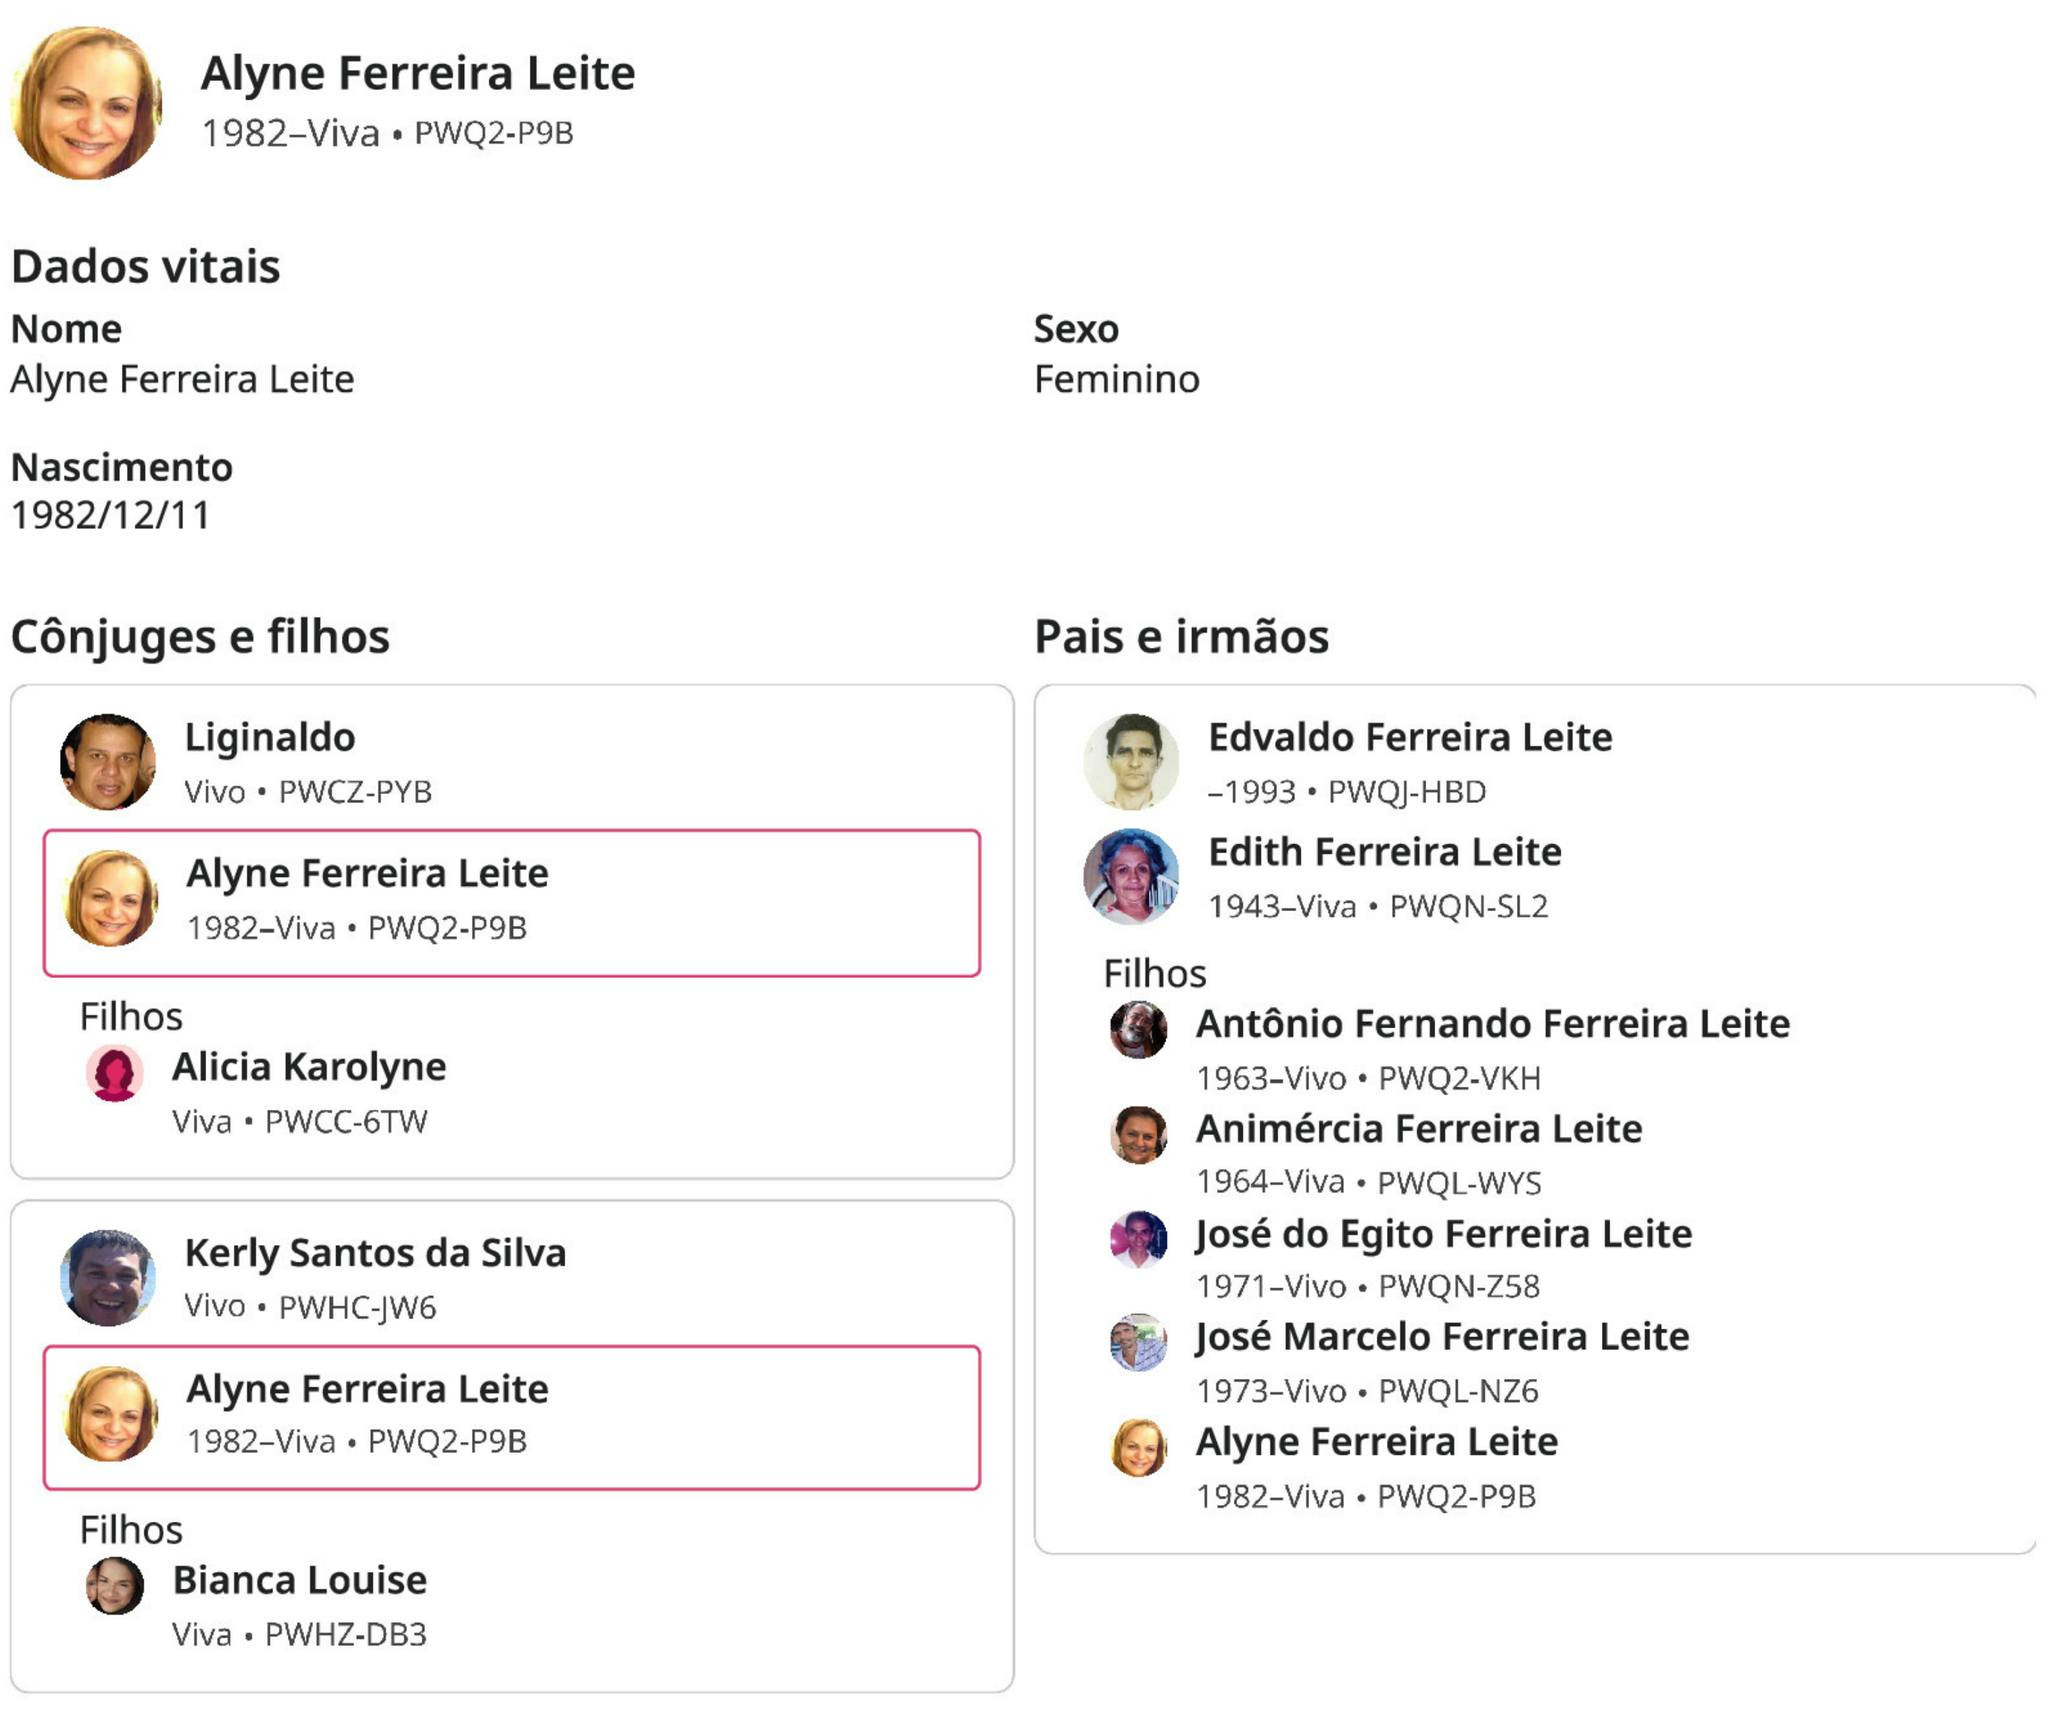
Task: Open Liginaldo's portrait thumbnail
Action: tap(108, 761)
